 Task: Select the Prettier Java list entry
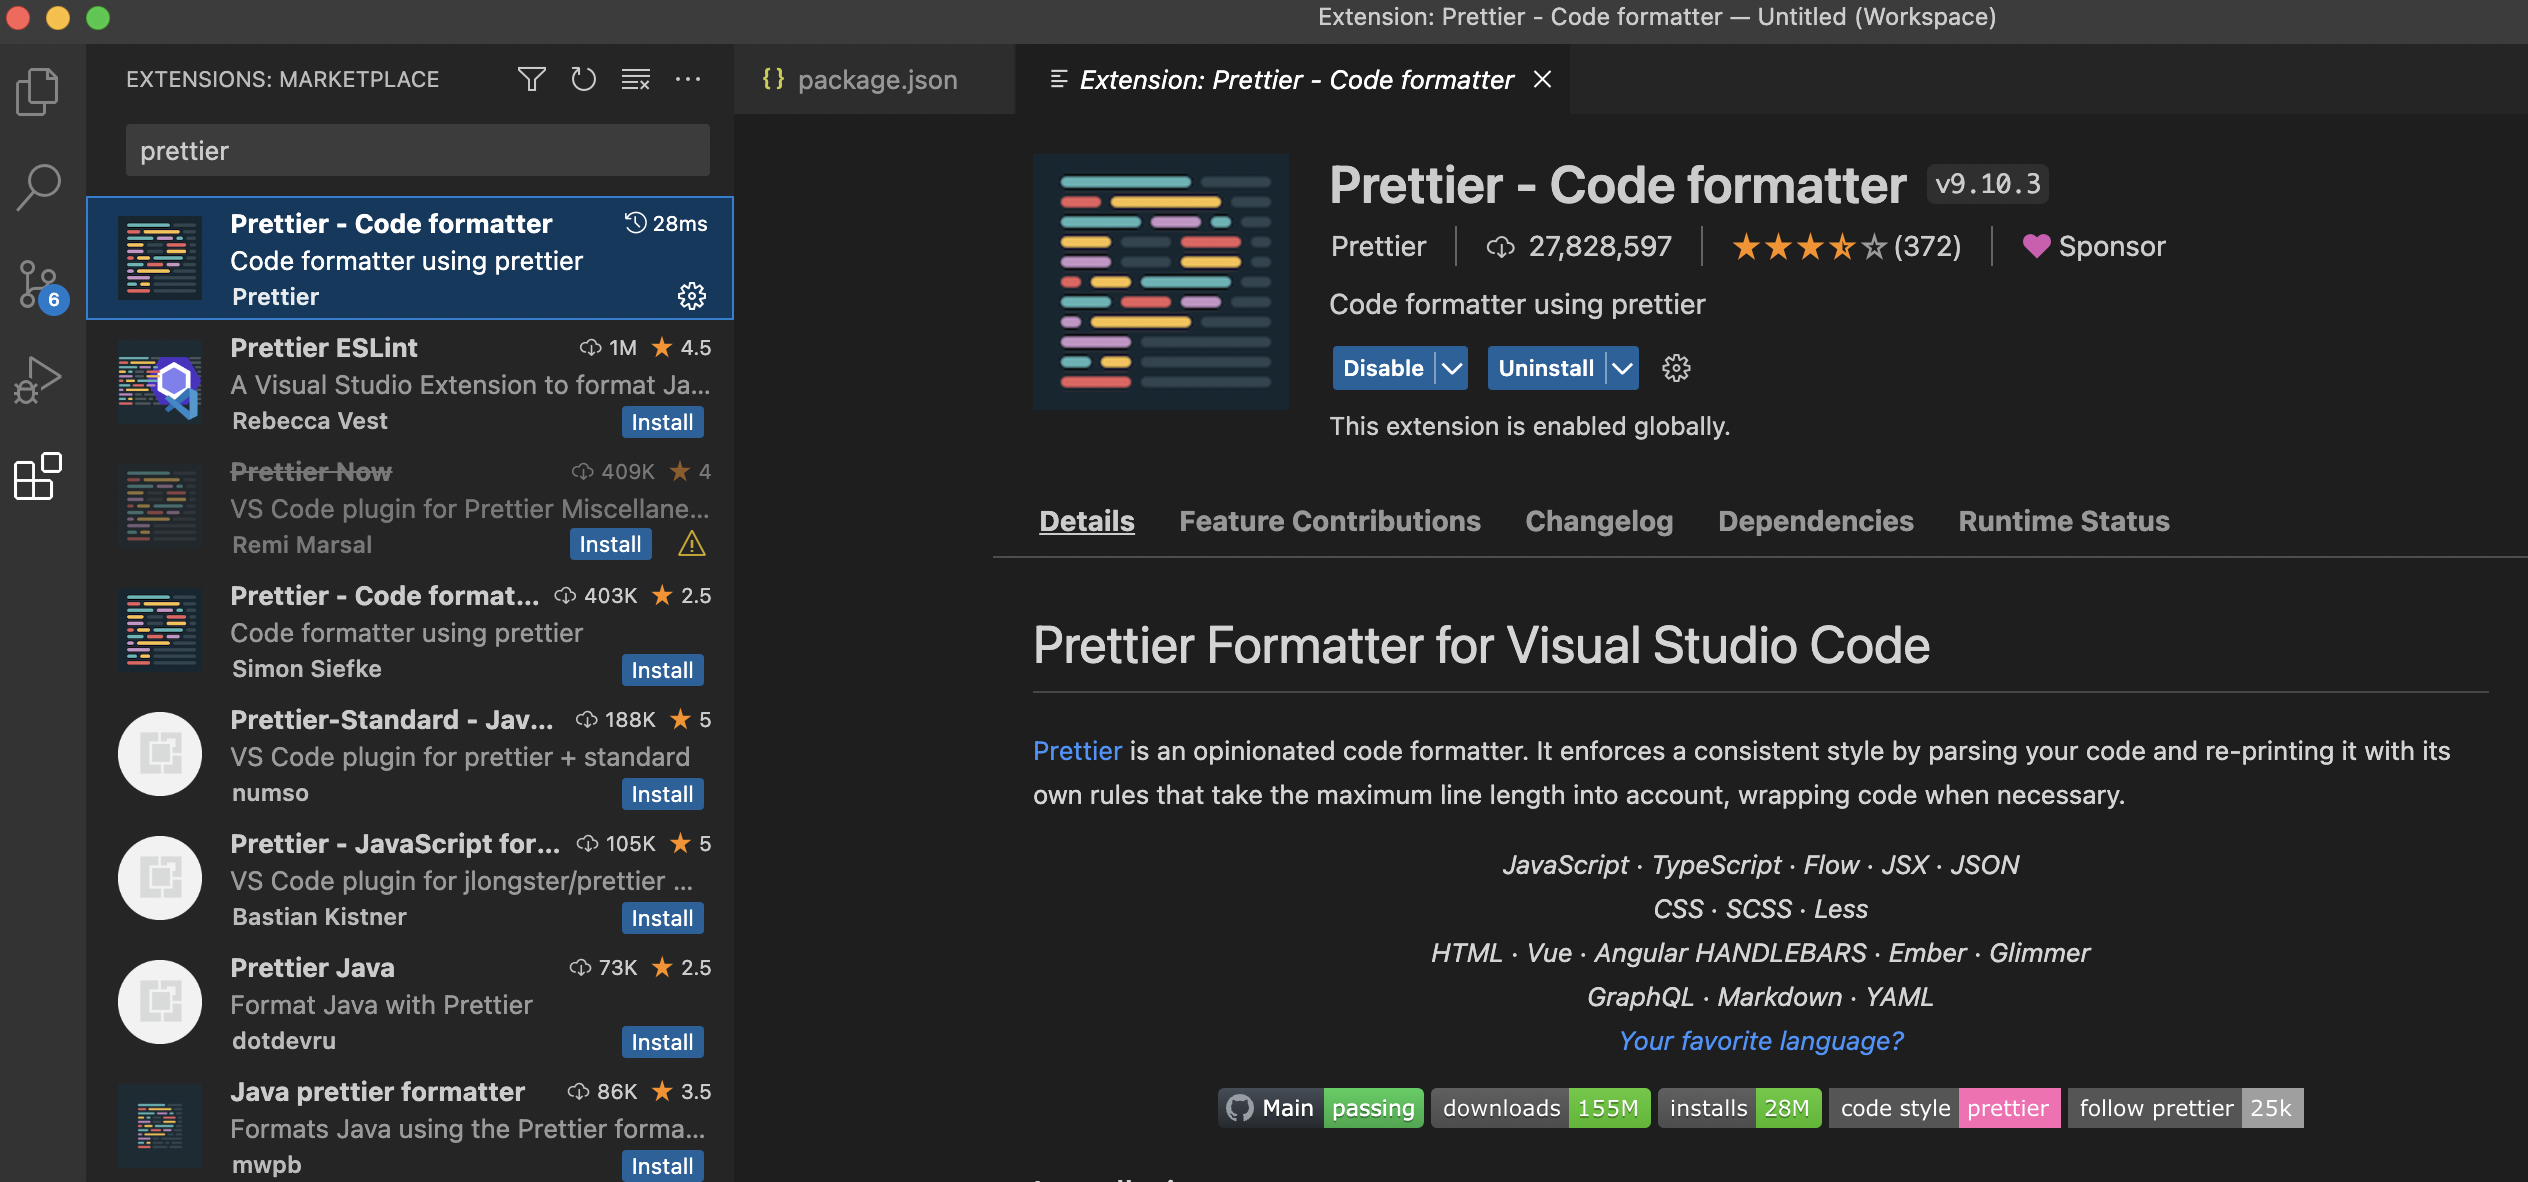[410, 1002]
